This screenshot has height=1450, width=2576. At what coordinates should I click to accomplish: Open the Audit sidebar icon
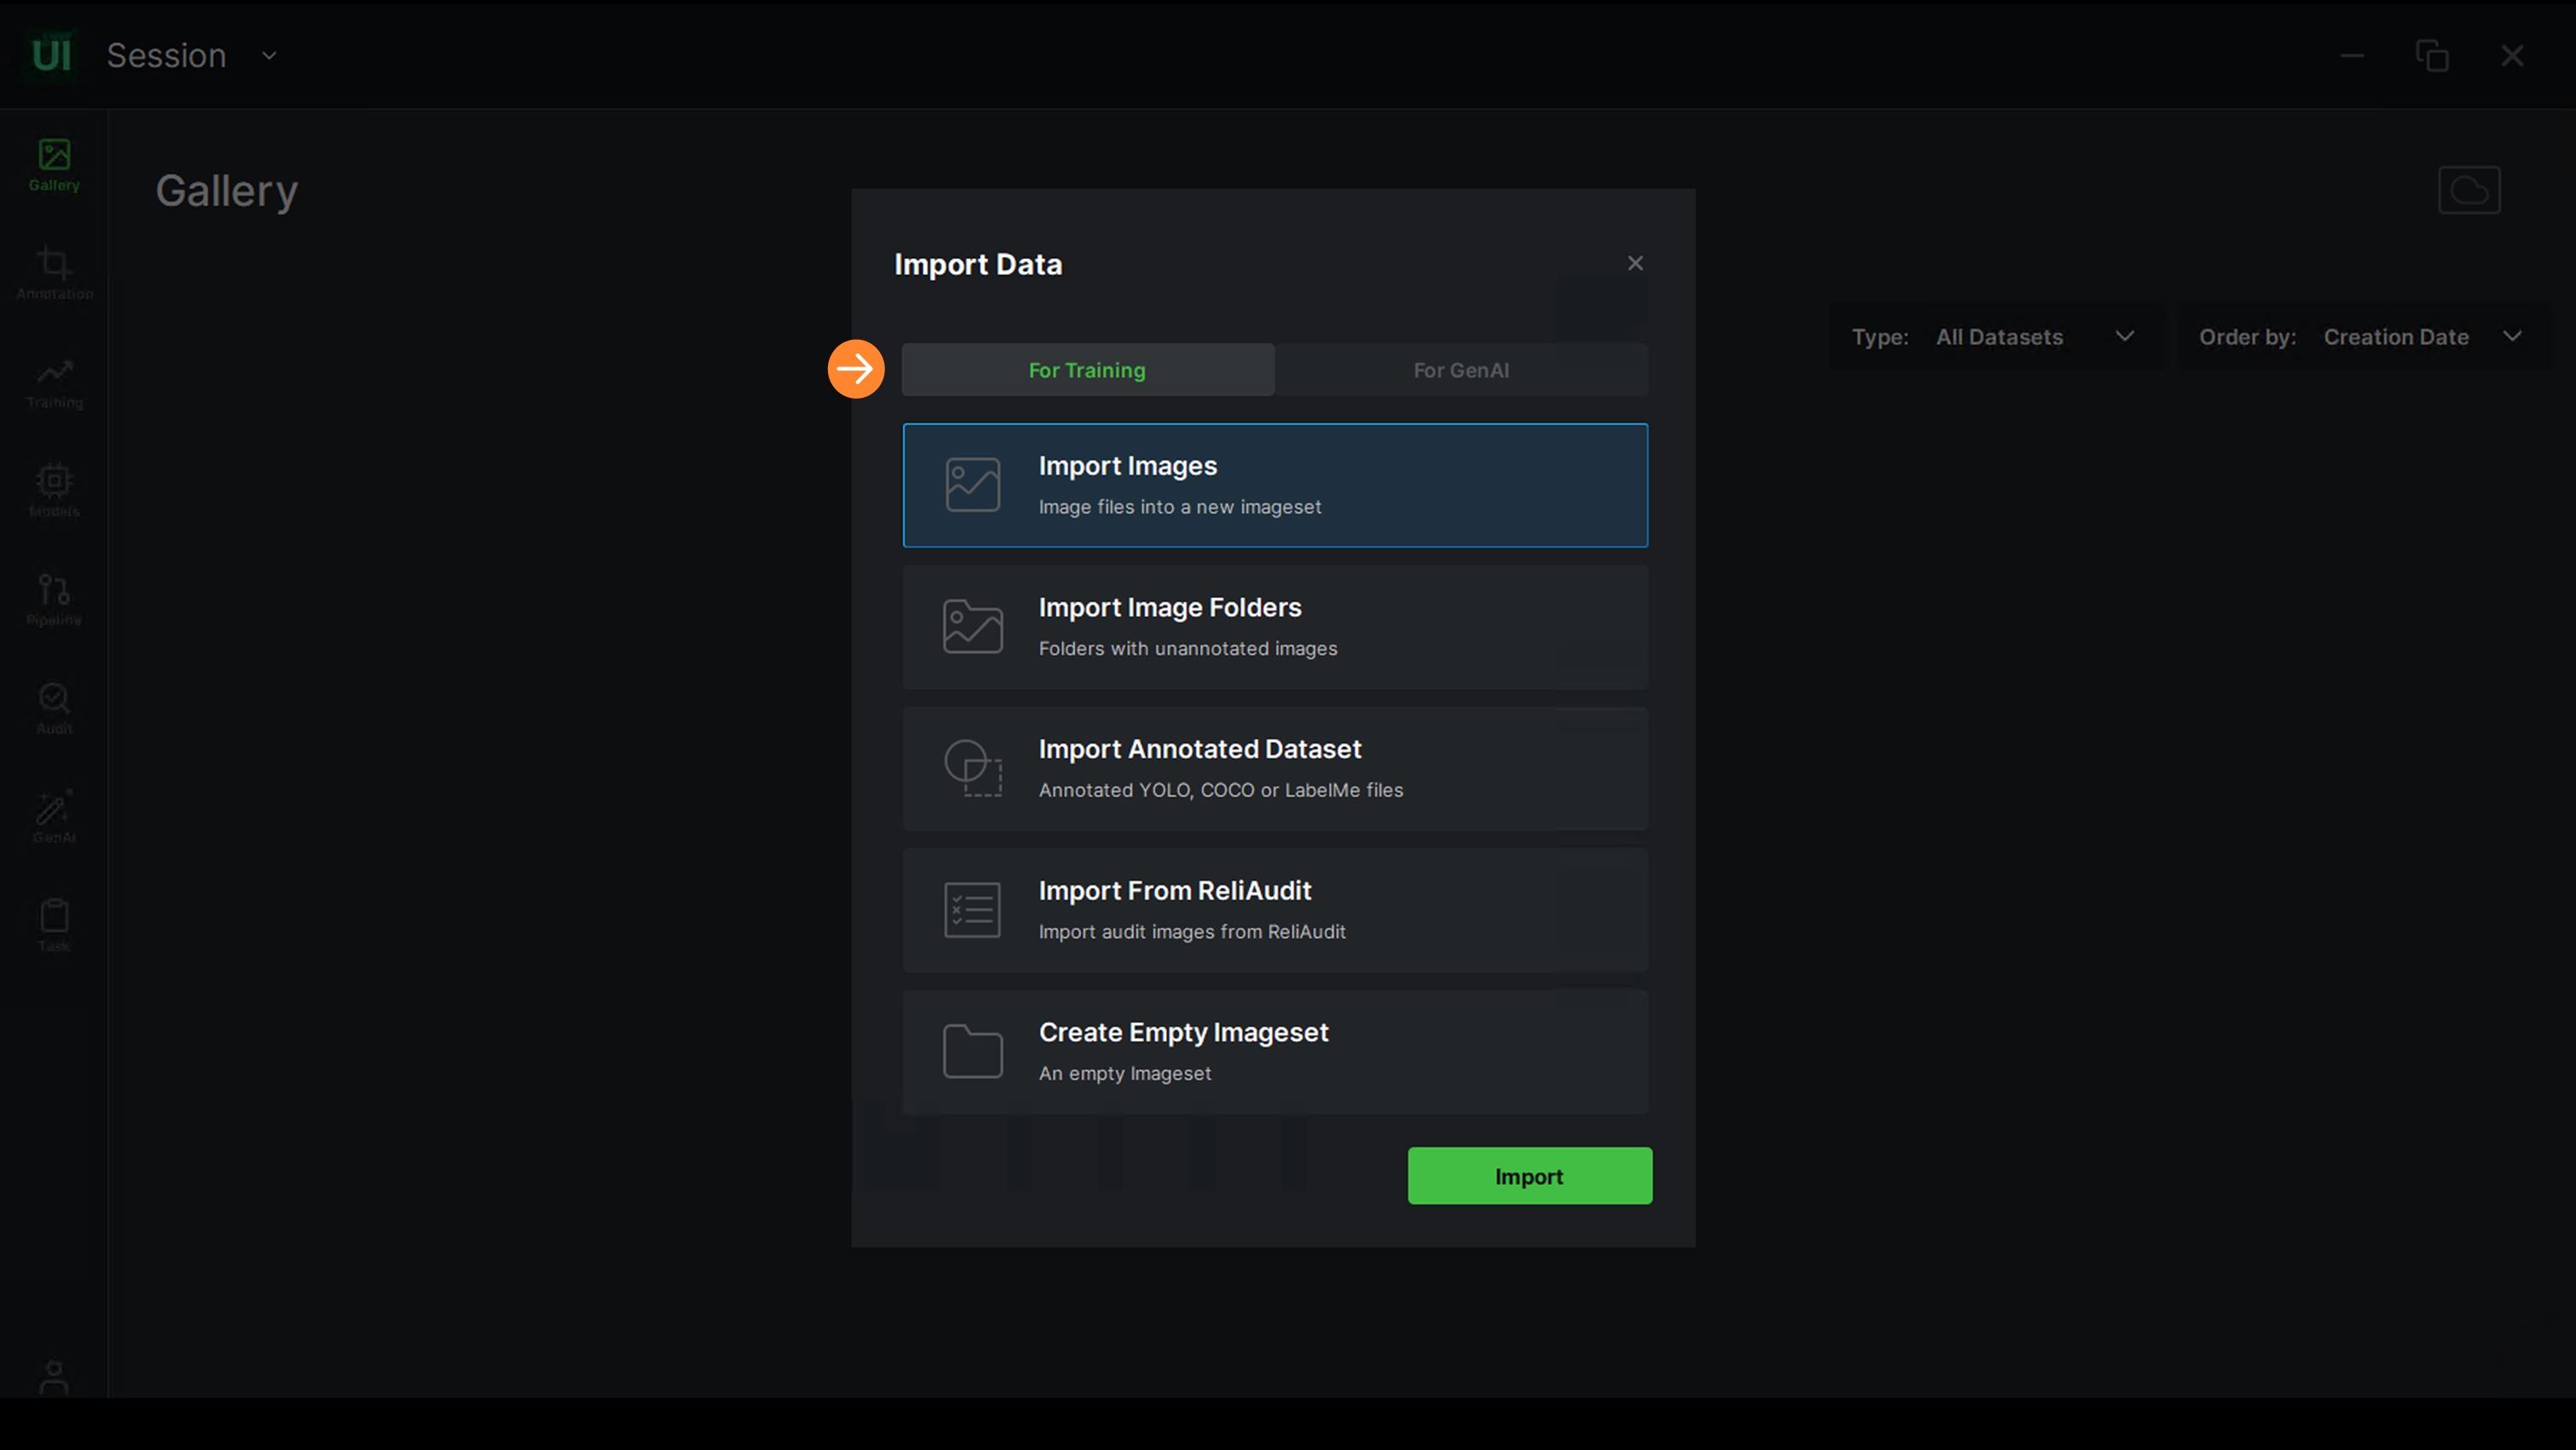pos(54,708)
